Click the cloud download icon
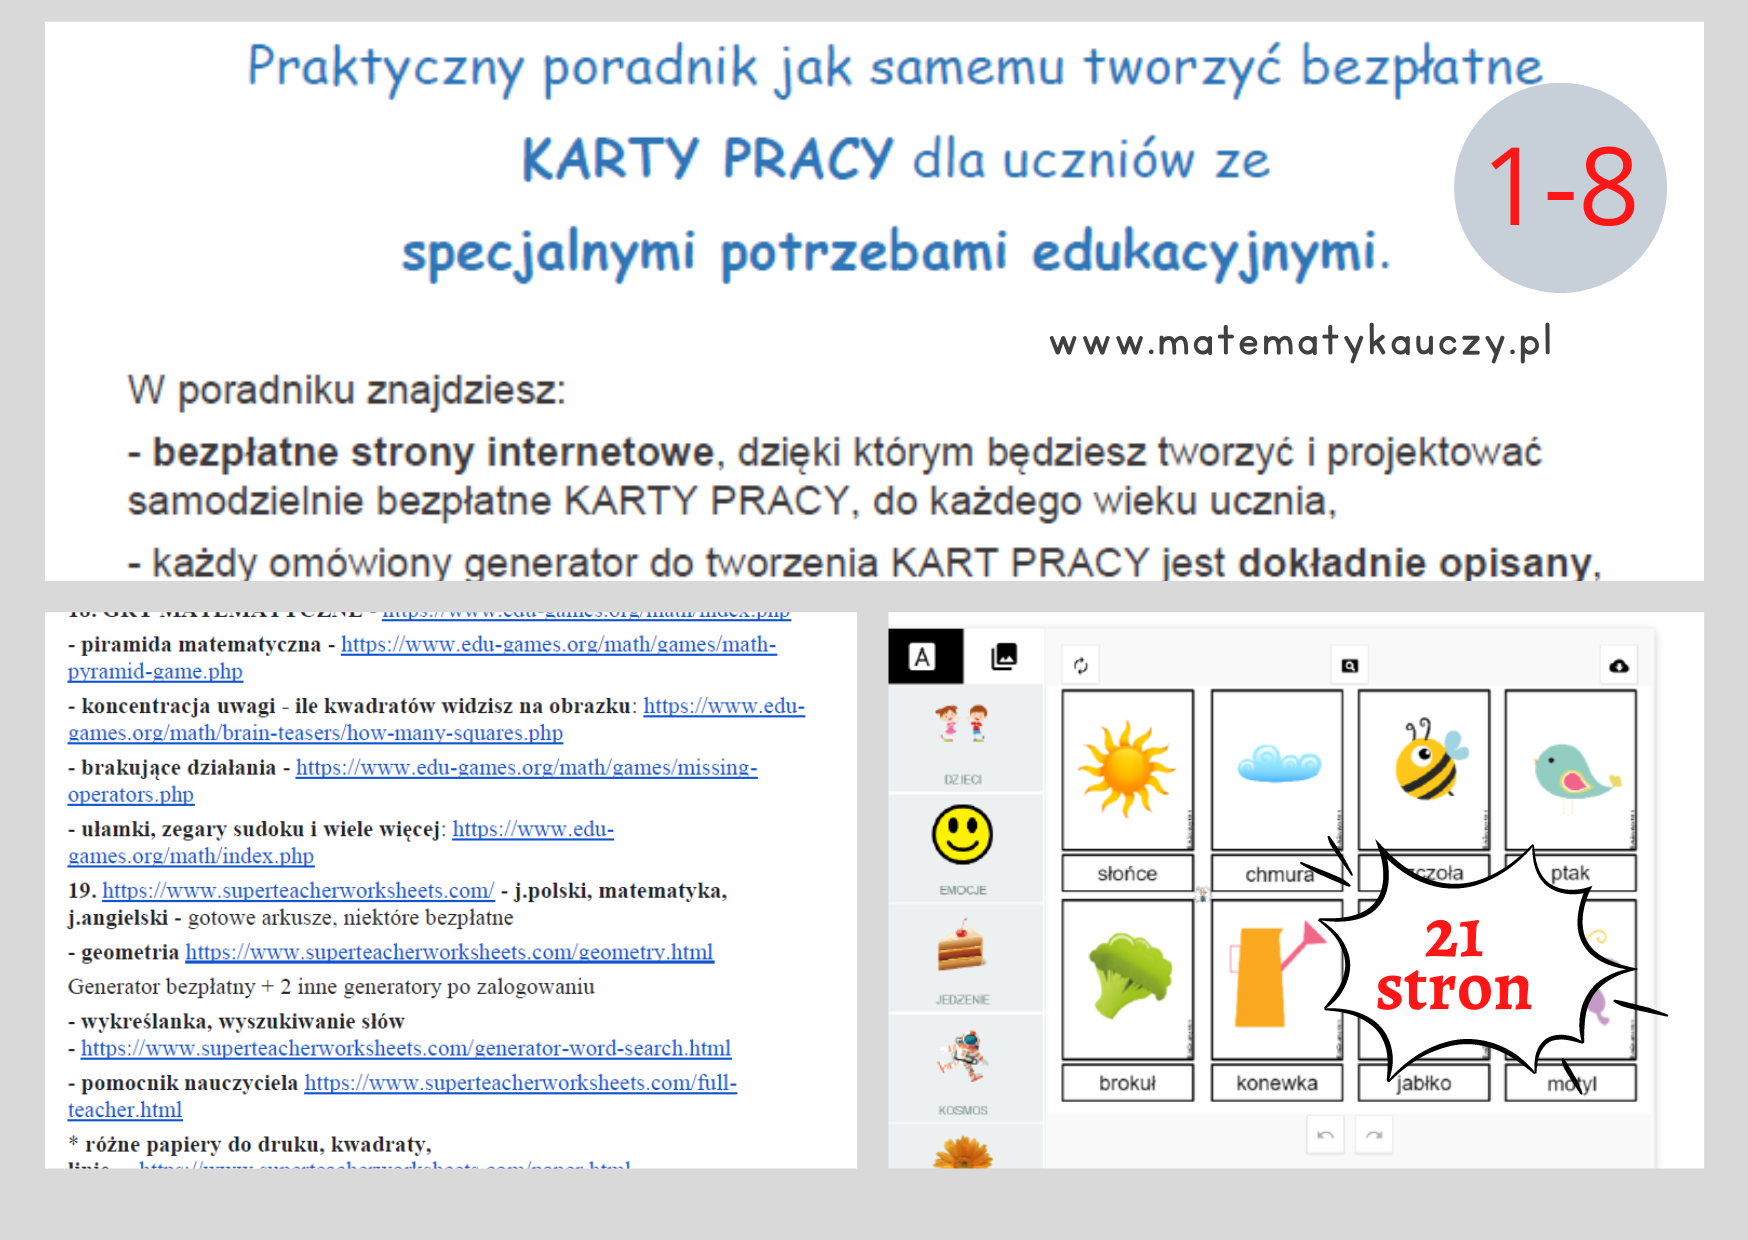Screen dimensions: 1748x1240 point(1619,666)
